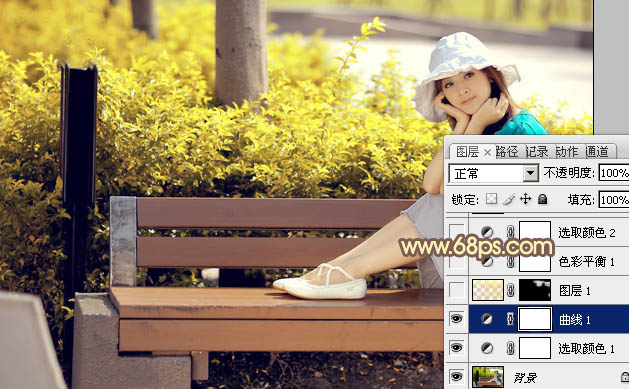This screenshot has height=389, width=629.
Task: Click the lock transparent pixels icon
Action: 491,199
